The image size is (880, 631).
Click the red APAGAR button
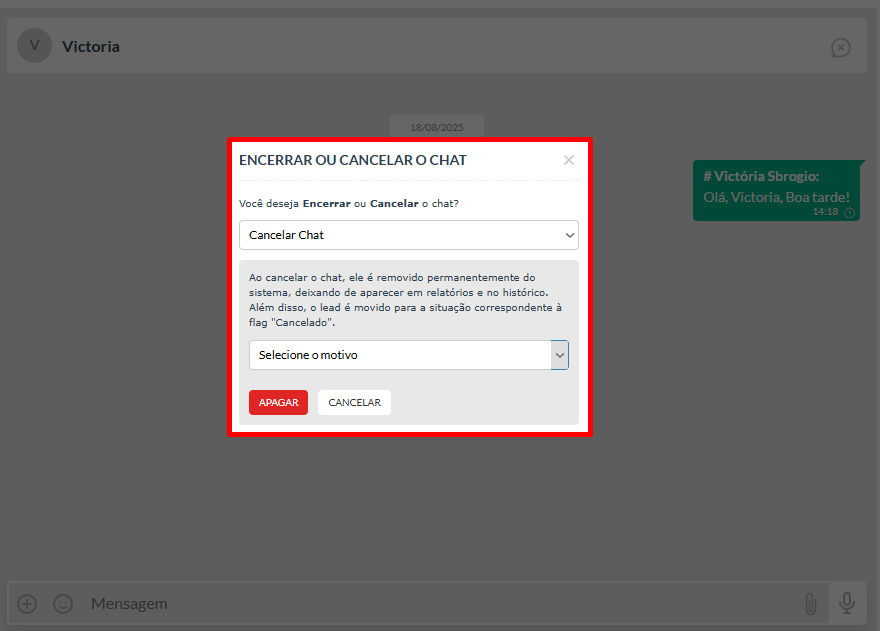pyautogui.click(x=278, y=403)
